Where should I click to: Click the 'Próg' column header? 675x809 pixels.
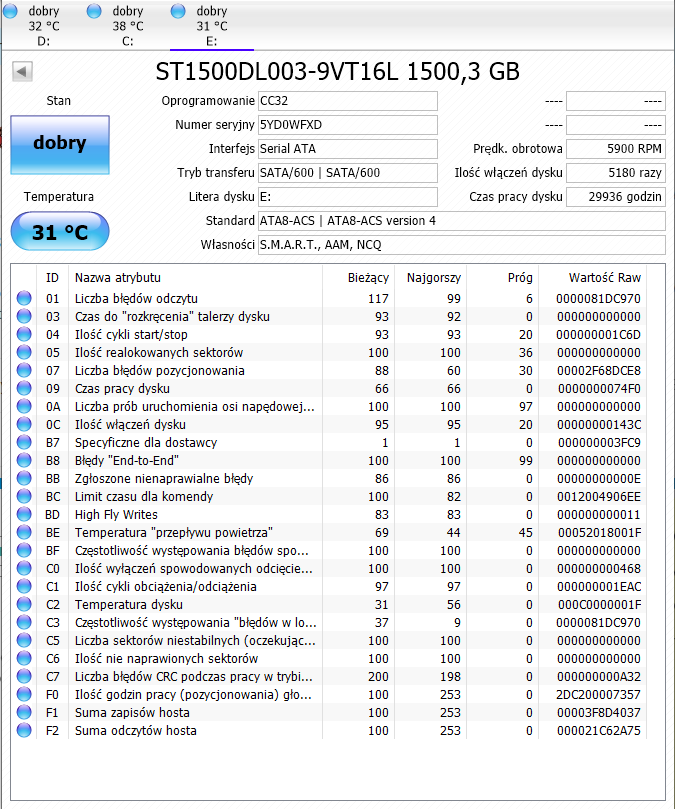[503, 278]
